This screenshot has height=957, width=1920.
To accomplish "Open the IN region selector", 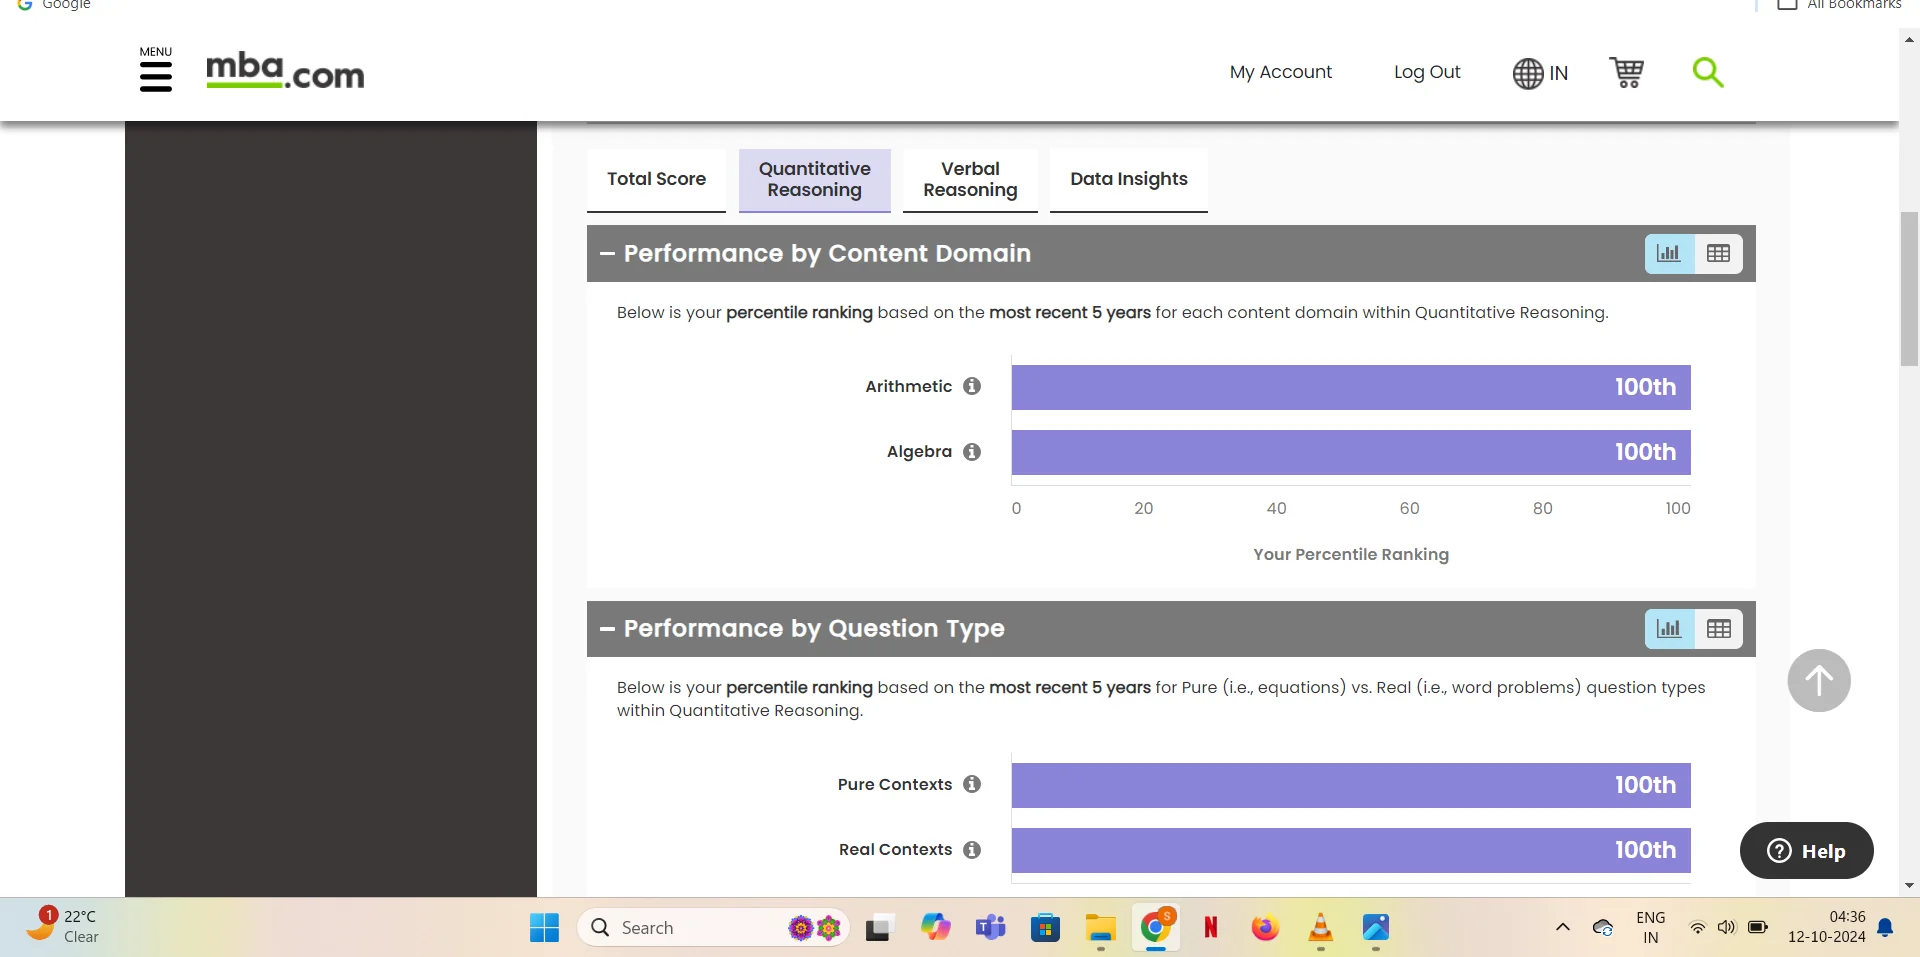I will tap(1540, 73).
